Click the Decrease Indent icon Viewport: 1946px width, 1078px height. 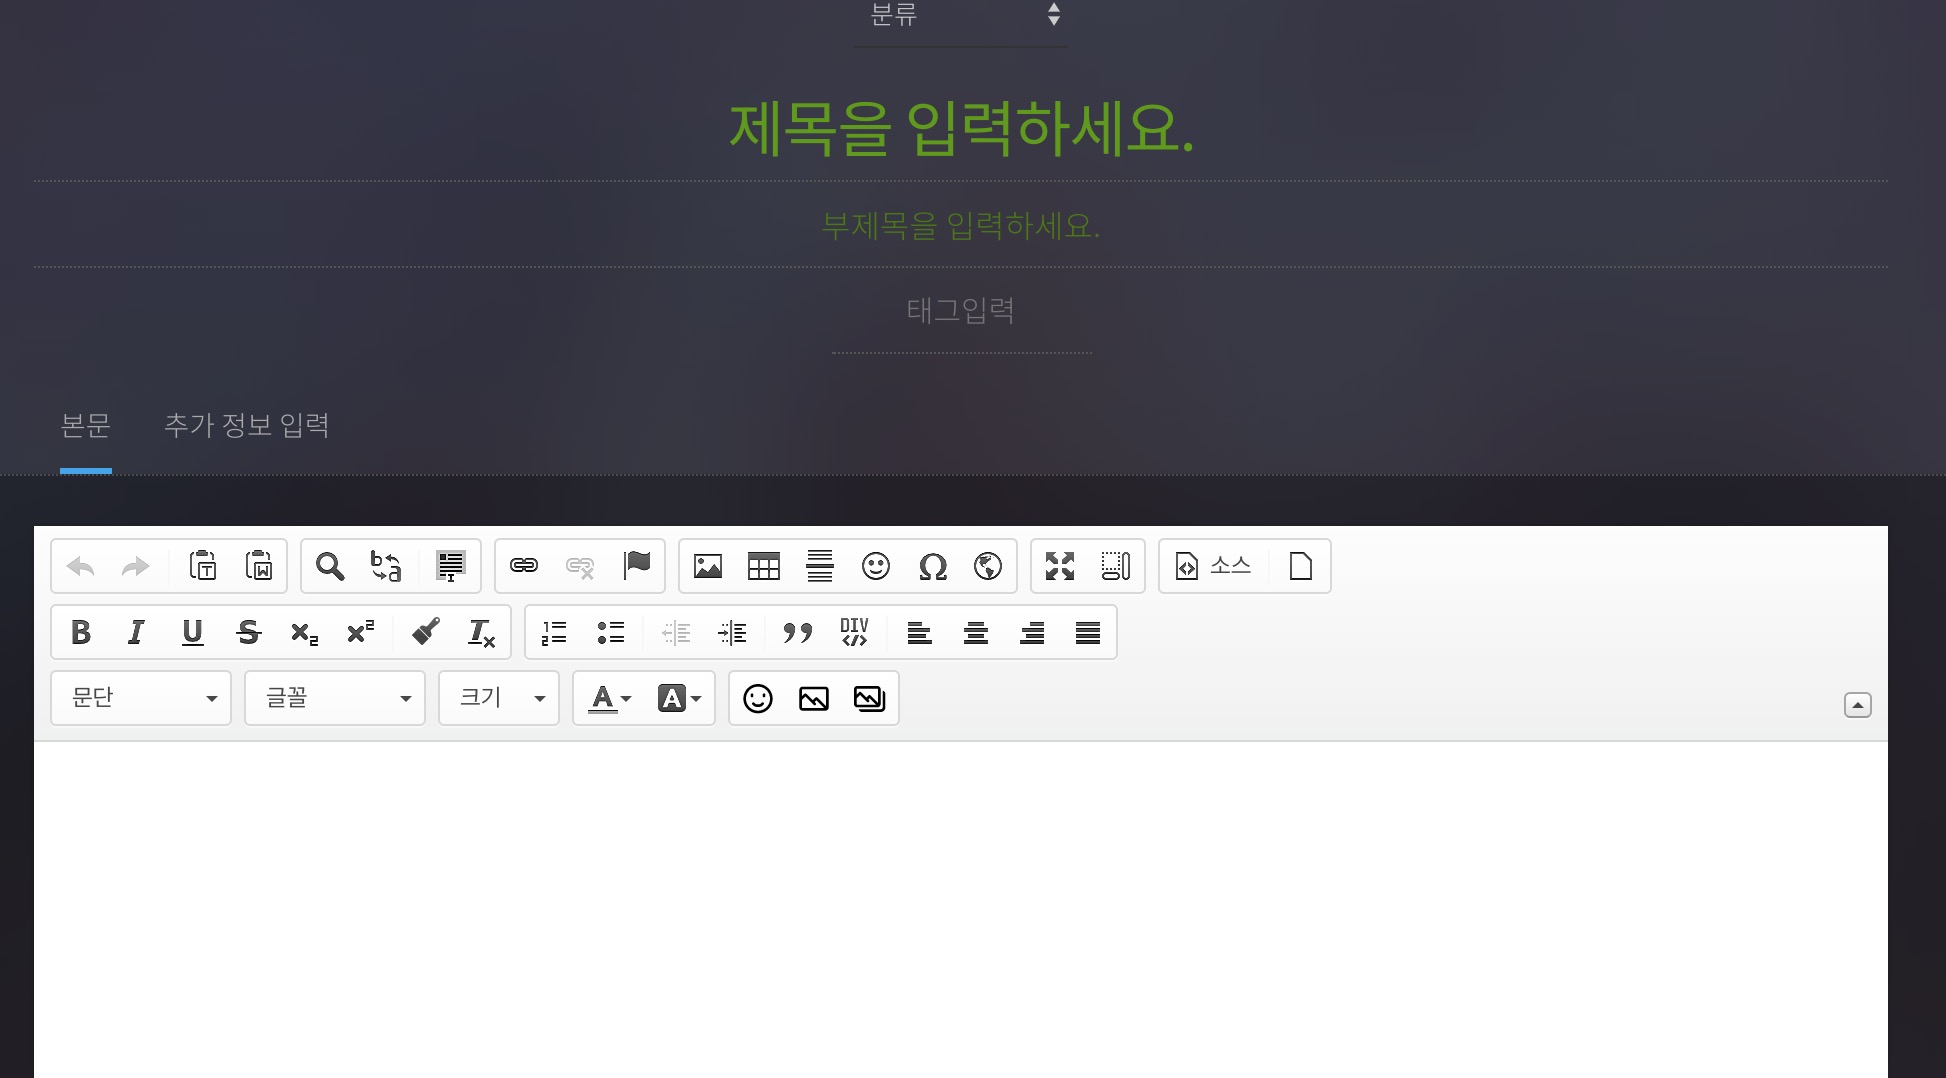click(676, 632)
